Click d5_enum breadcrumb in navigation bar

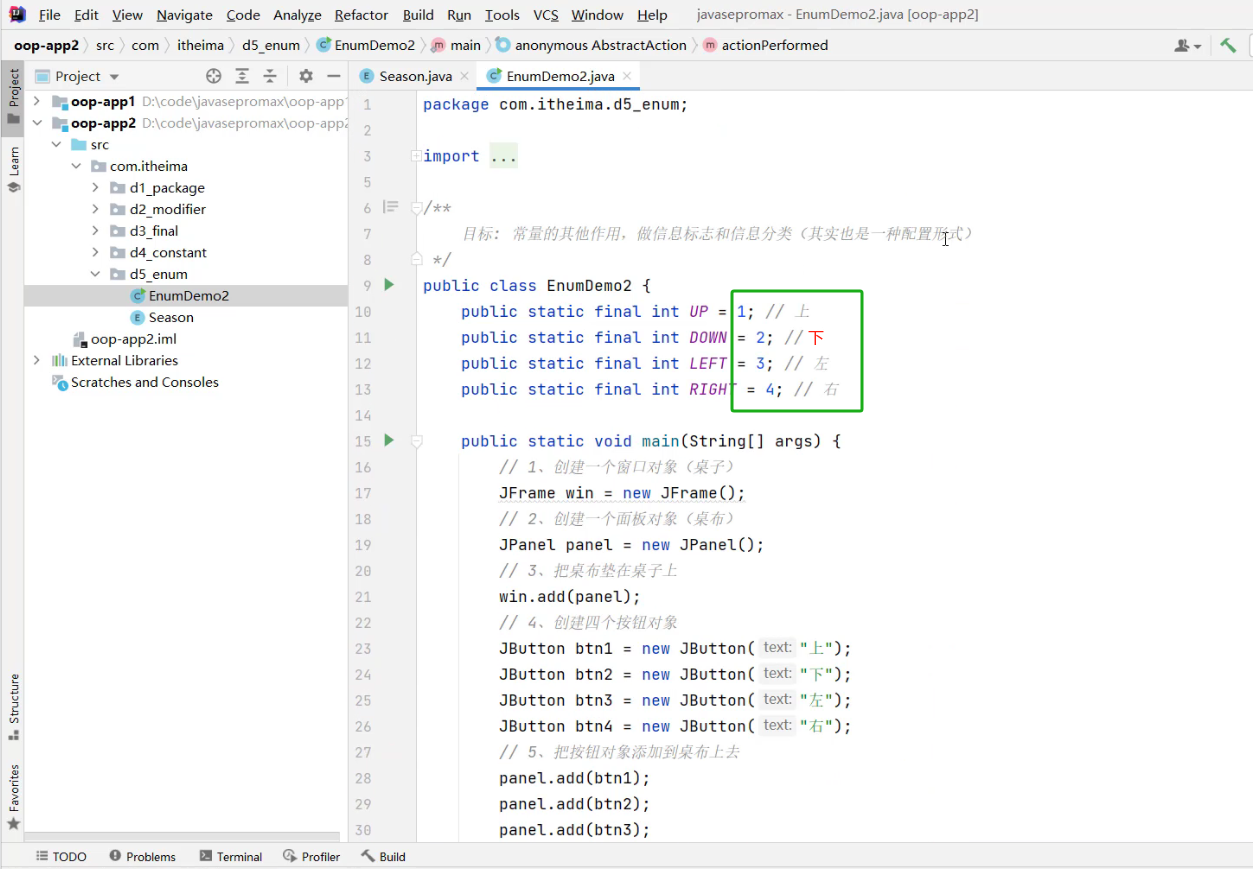[x=270, y=45]
